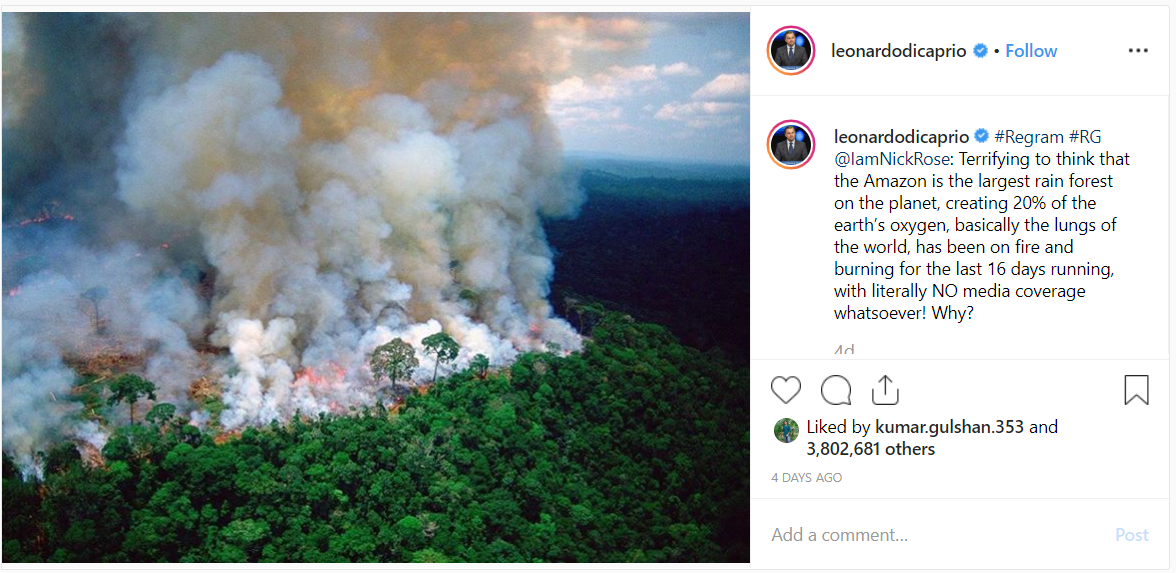The image size is (1176, 573).
Task: Click the comment speech bubble icon
Action: (836, 390)
